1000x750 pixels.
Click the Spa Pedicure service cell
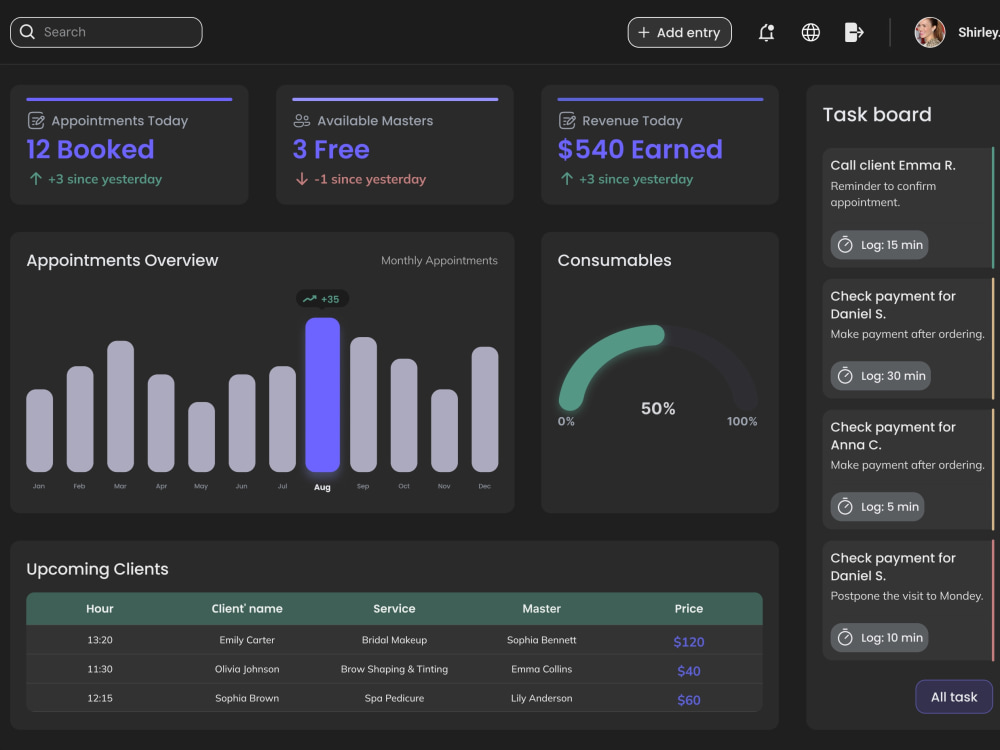394,698
